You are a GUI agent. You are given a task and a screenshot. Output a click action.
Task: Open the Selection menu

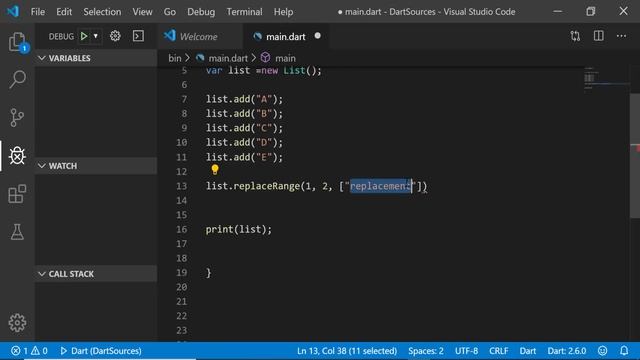(102, 12)
